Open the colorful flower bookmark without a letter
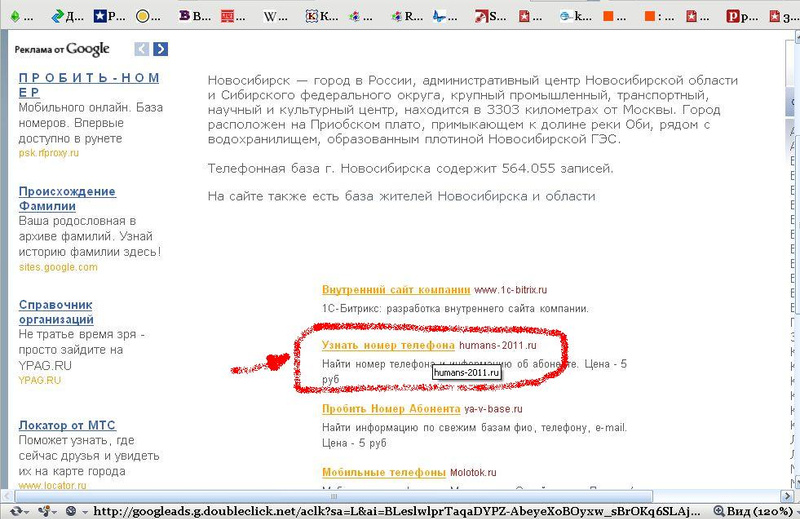The image size is (800, 519). [361, 17]
